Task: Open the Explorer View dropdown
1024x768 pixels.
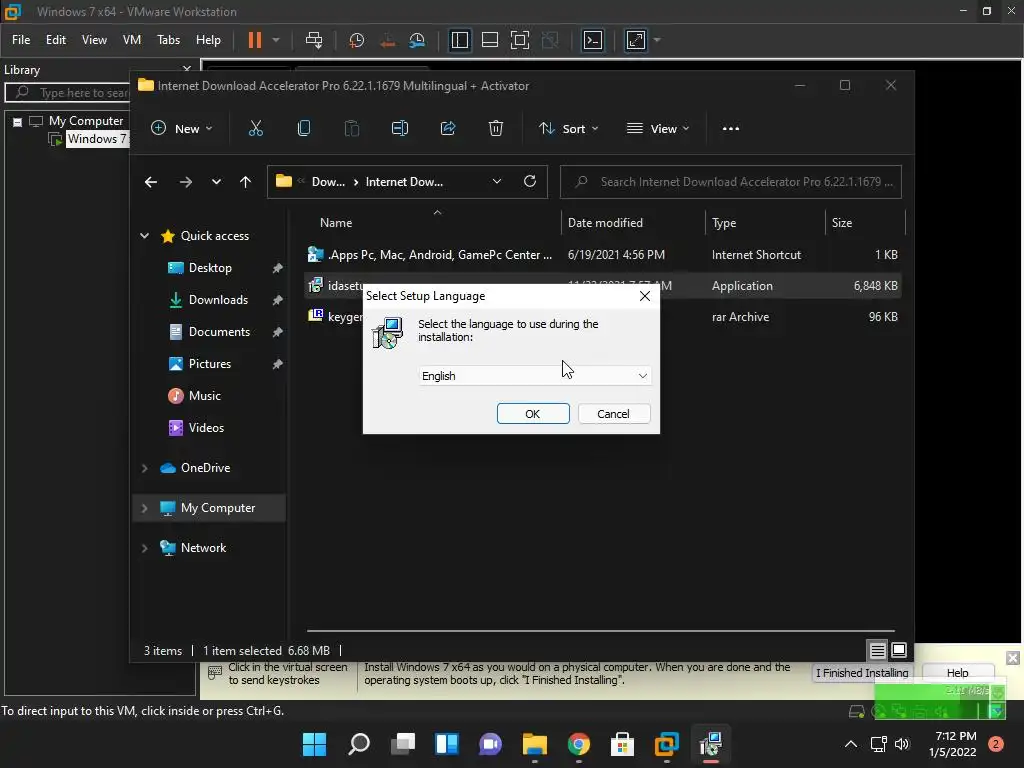Action: point(658,129)
